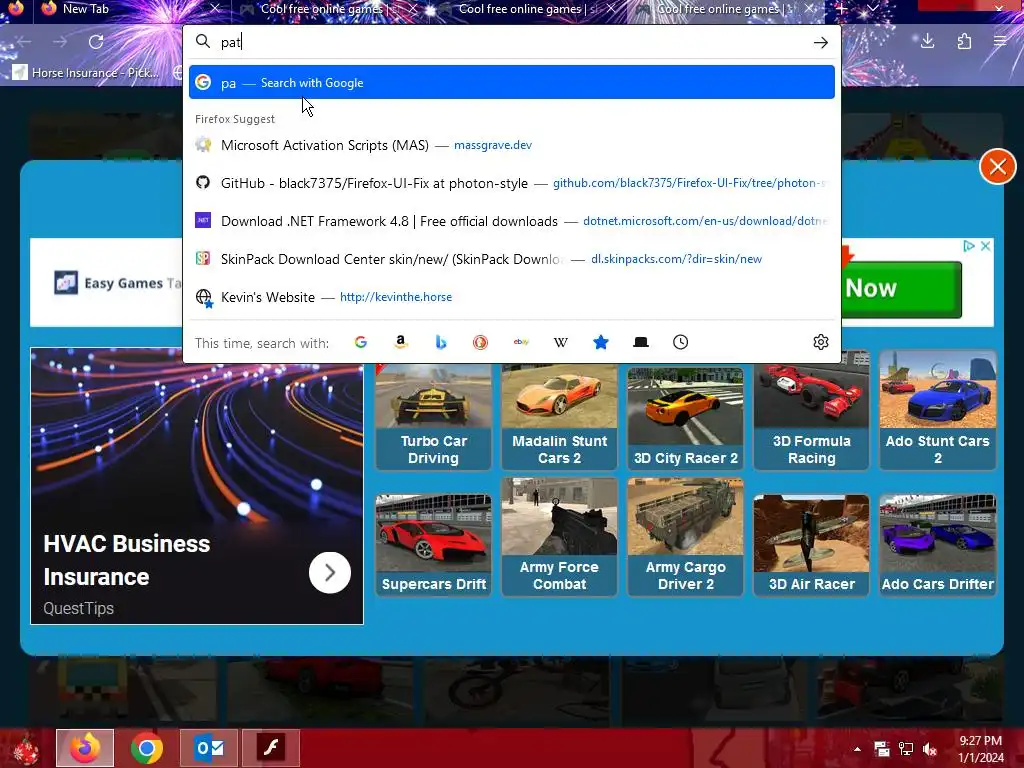
Task: Play 3D City Racer 2
Action: [x=686, y=417]
